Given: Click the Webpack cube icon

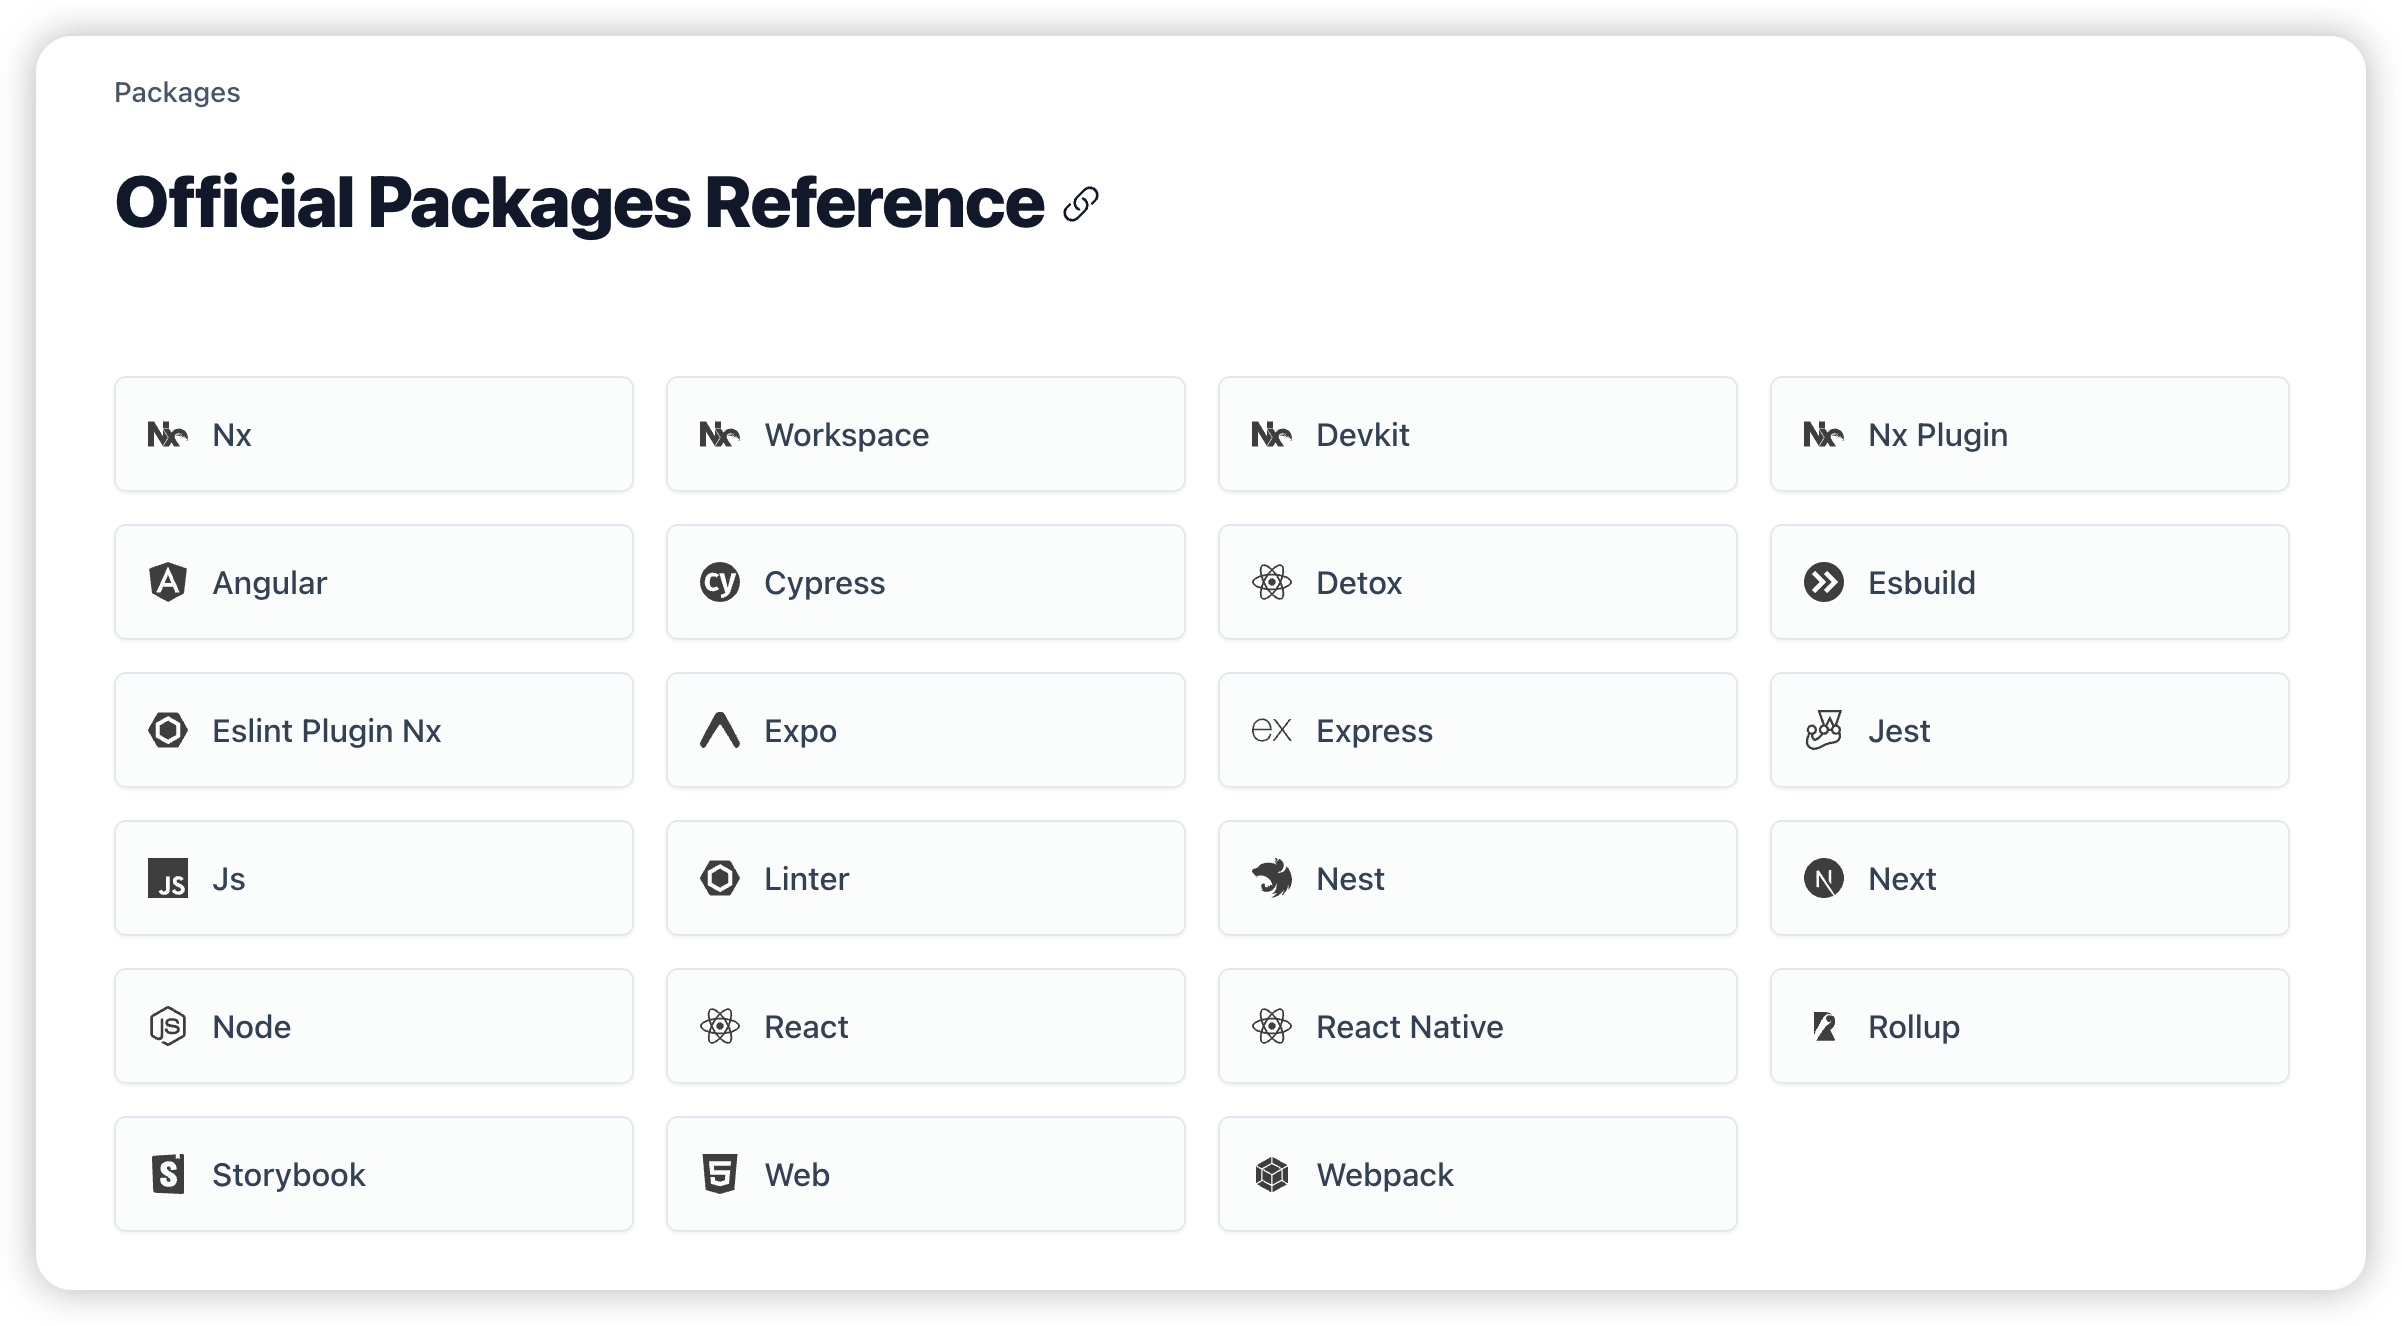Looking at the screenshot, I should click(1272, 1174).
